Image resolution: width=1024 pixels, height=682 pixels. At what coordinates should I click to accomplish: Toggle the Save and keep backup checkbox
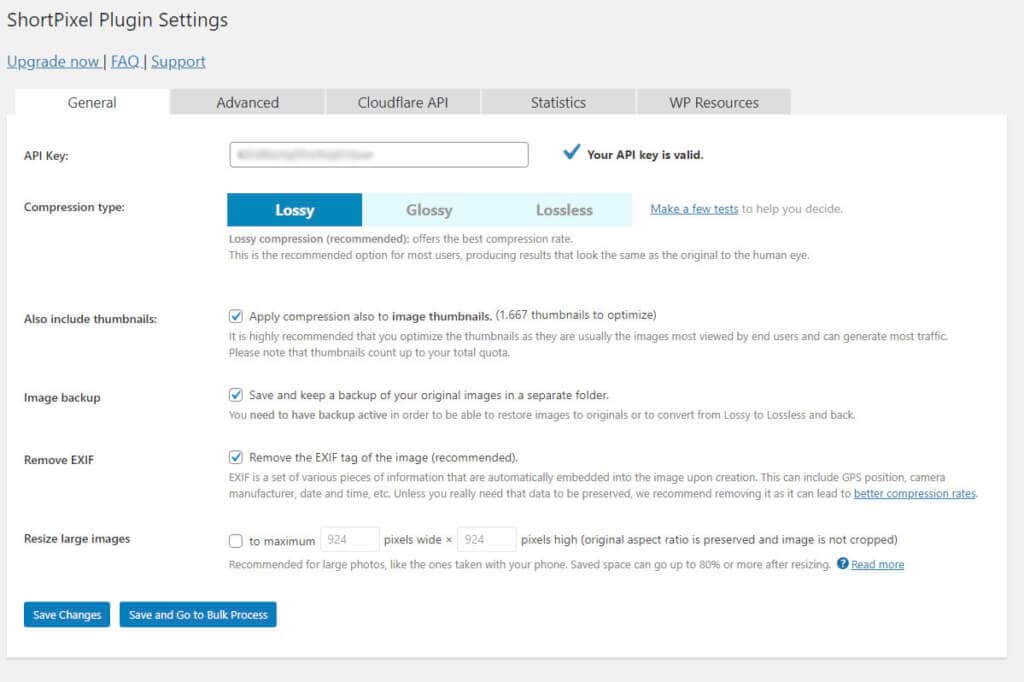[x=236, y=395]
